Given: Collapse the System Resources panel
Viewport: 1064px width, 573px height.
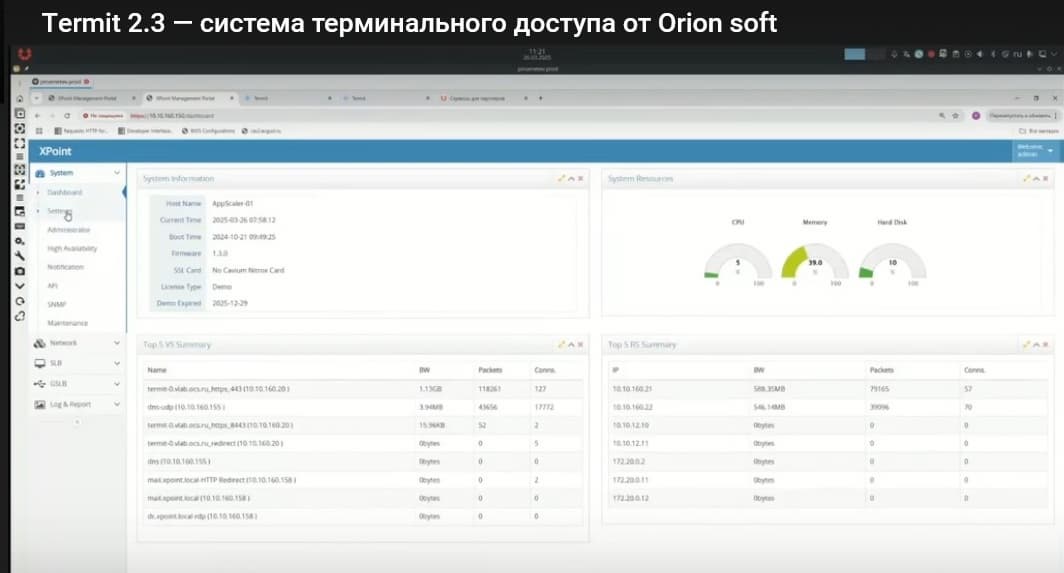Looking at the screenshot, I should click(1036, 179).
